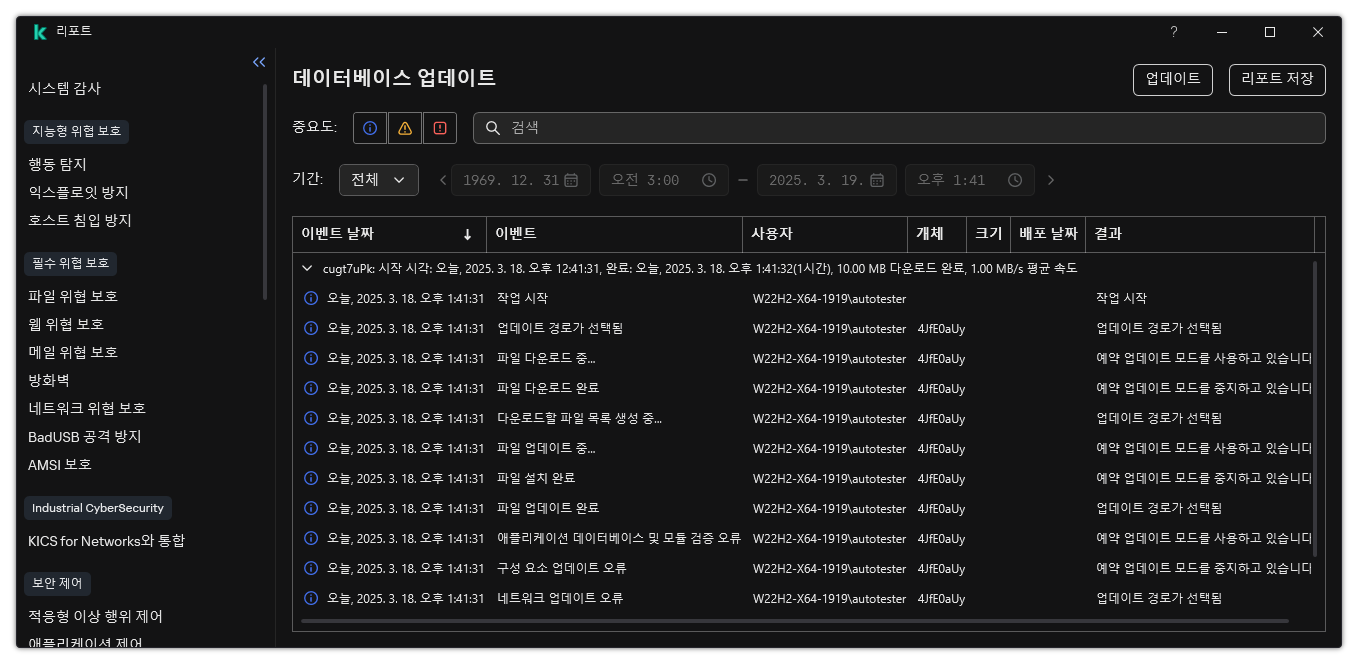
Task: Open the 전체 period dropdown
Action: click(x=379, y=180)
